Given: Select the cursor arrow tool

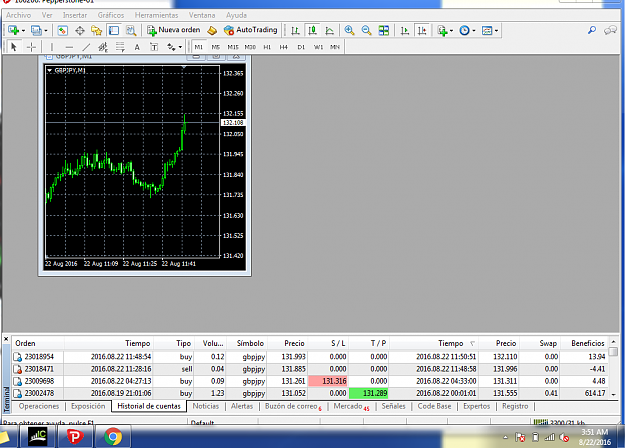Looking at the screenshot, I should coord(14,47).
